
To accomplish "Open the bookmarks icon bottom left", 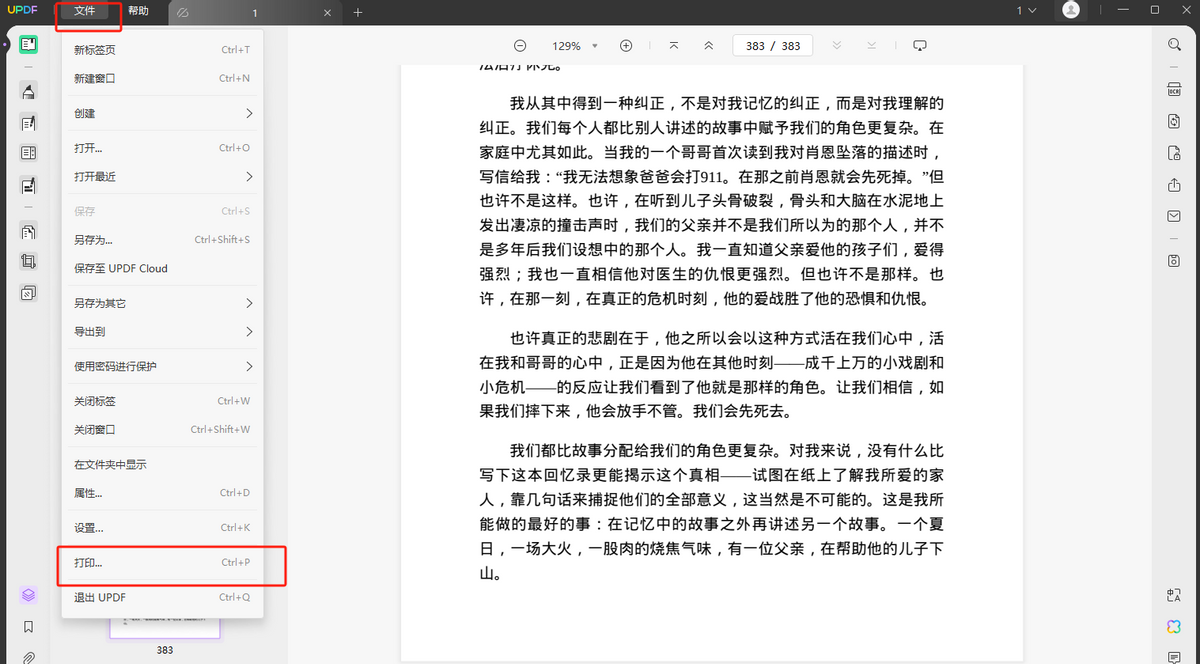I will [x=28, y=627].
